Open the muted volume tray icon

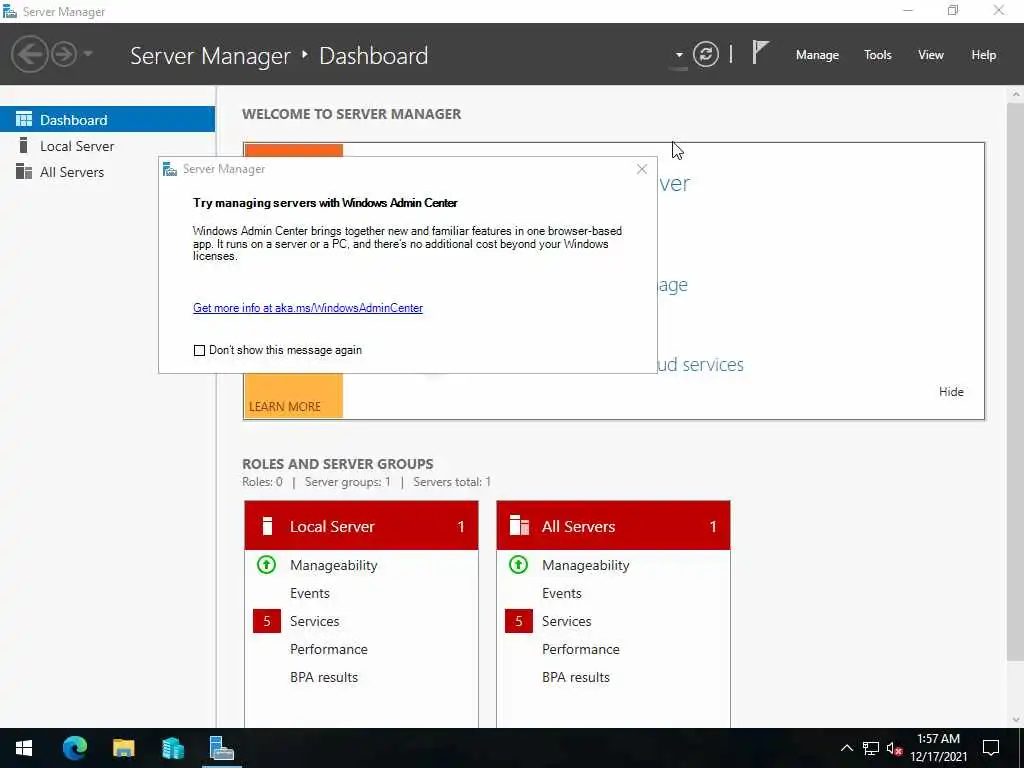point(894,748)
